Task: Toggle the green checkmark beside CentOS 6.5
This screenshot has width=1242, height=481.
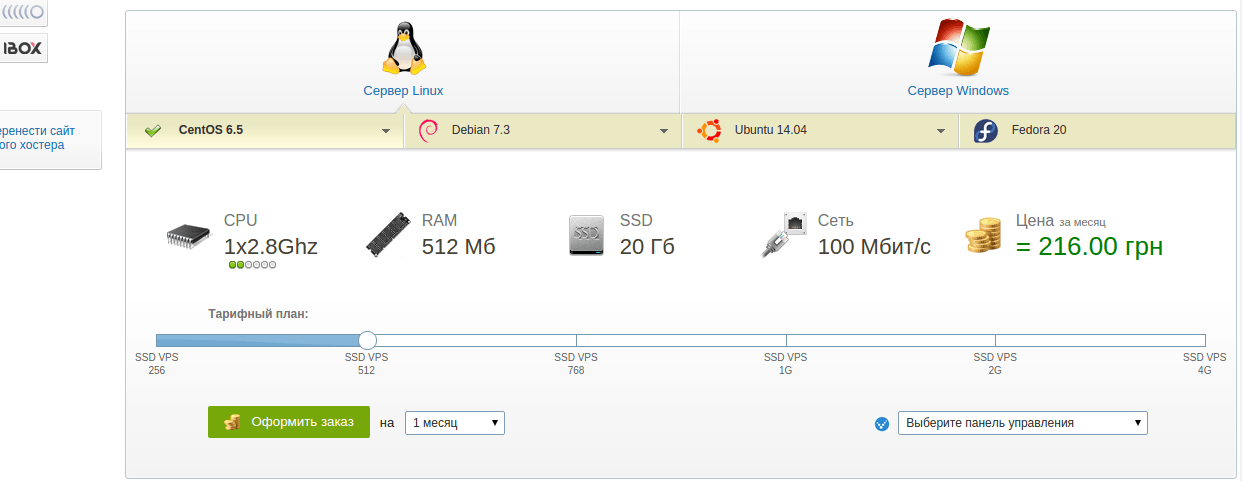Action: pos(153,131)
